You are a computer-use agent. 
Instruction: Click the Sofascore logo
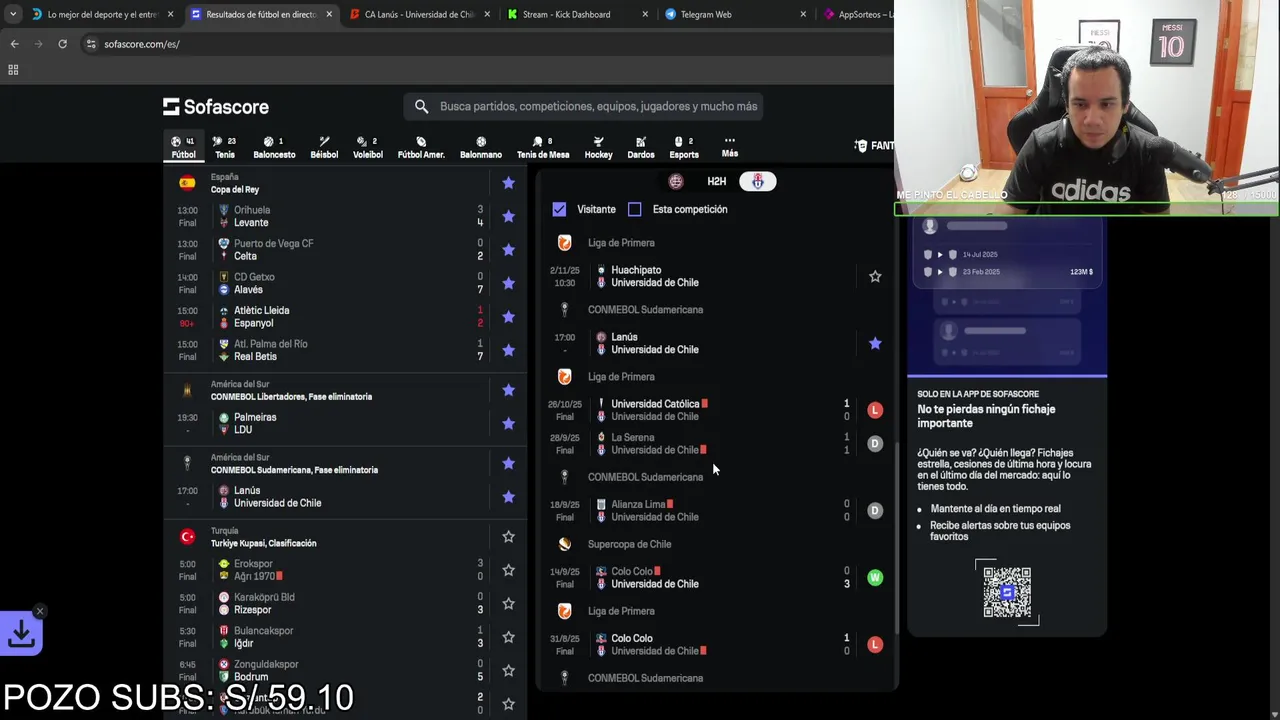tap(216, 107)
